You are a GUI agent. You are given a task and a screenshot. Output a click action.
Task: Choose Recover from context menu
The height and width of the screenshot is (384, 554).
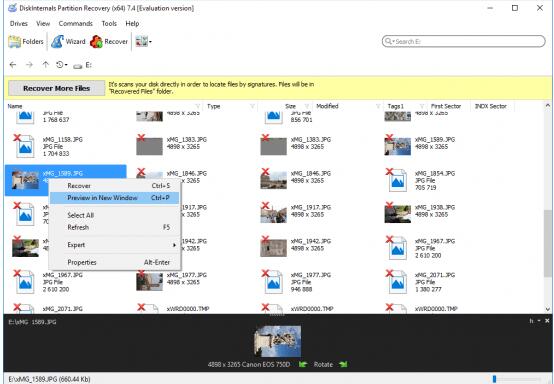point(114,186)
